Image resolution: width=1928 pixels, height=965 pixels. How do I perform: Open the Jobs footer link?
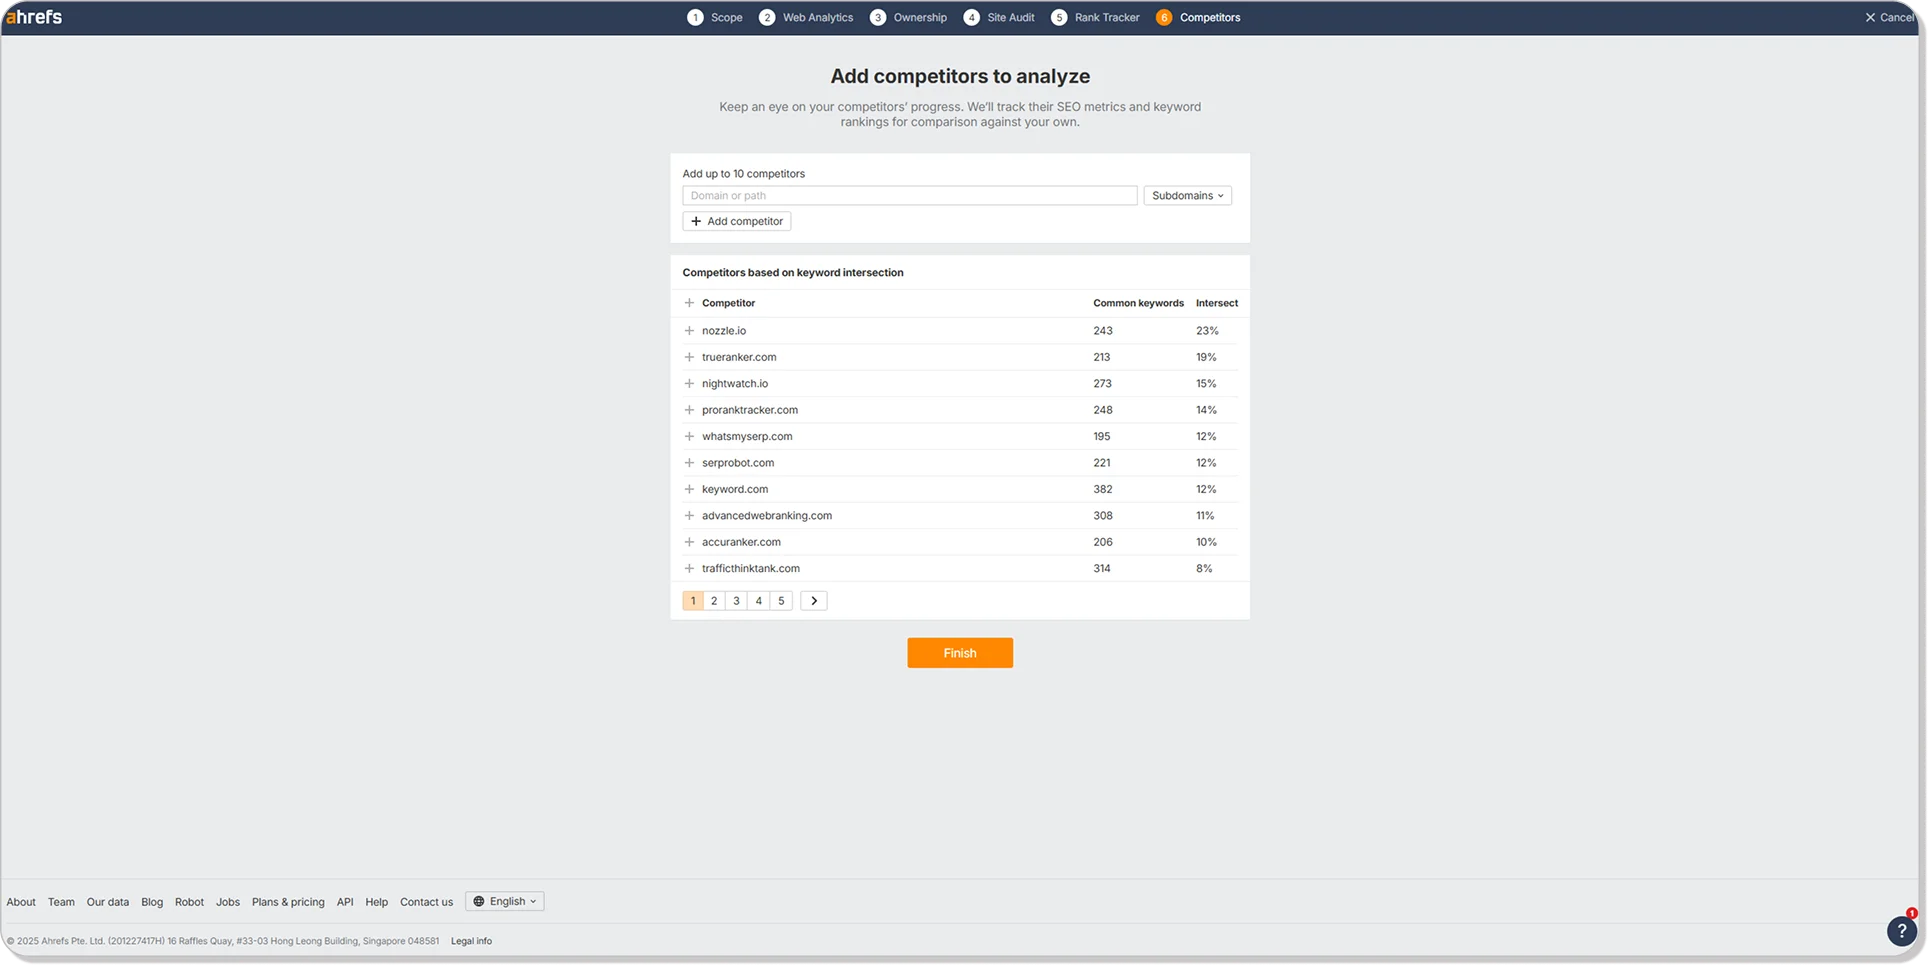228,902
